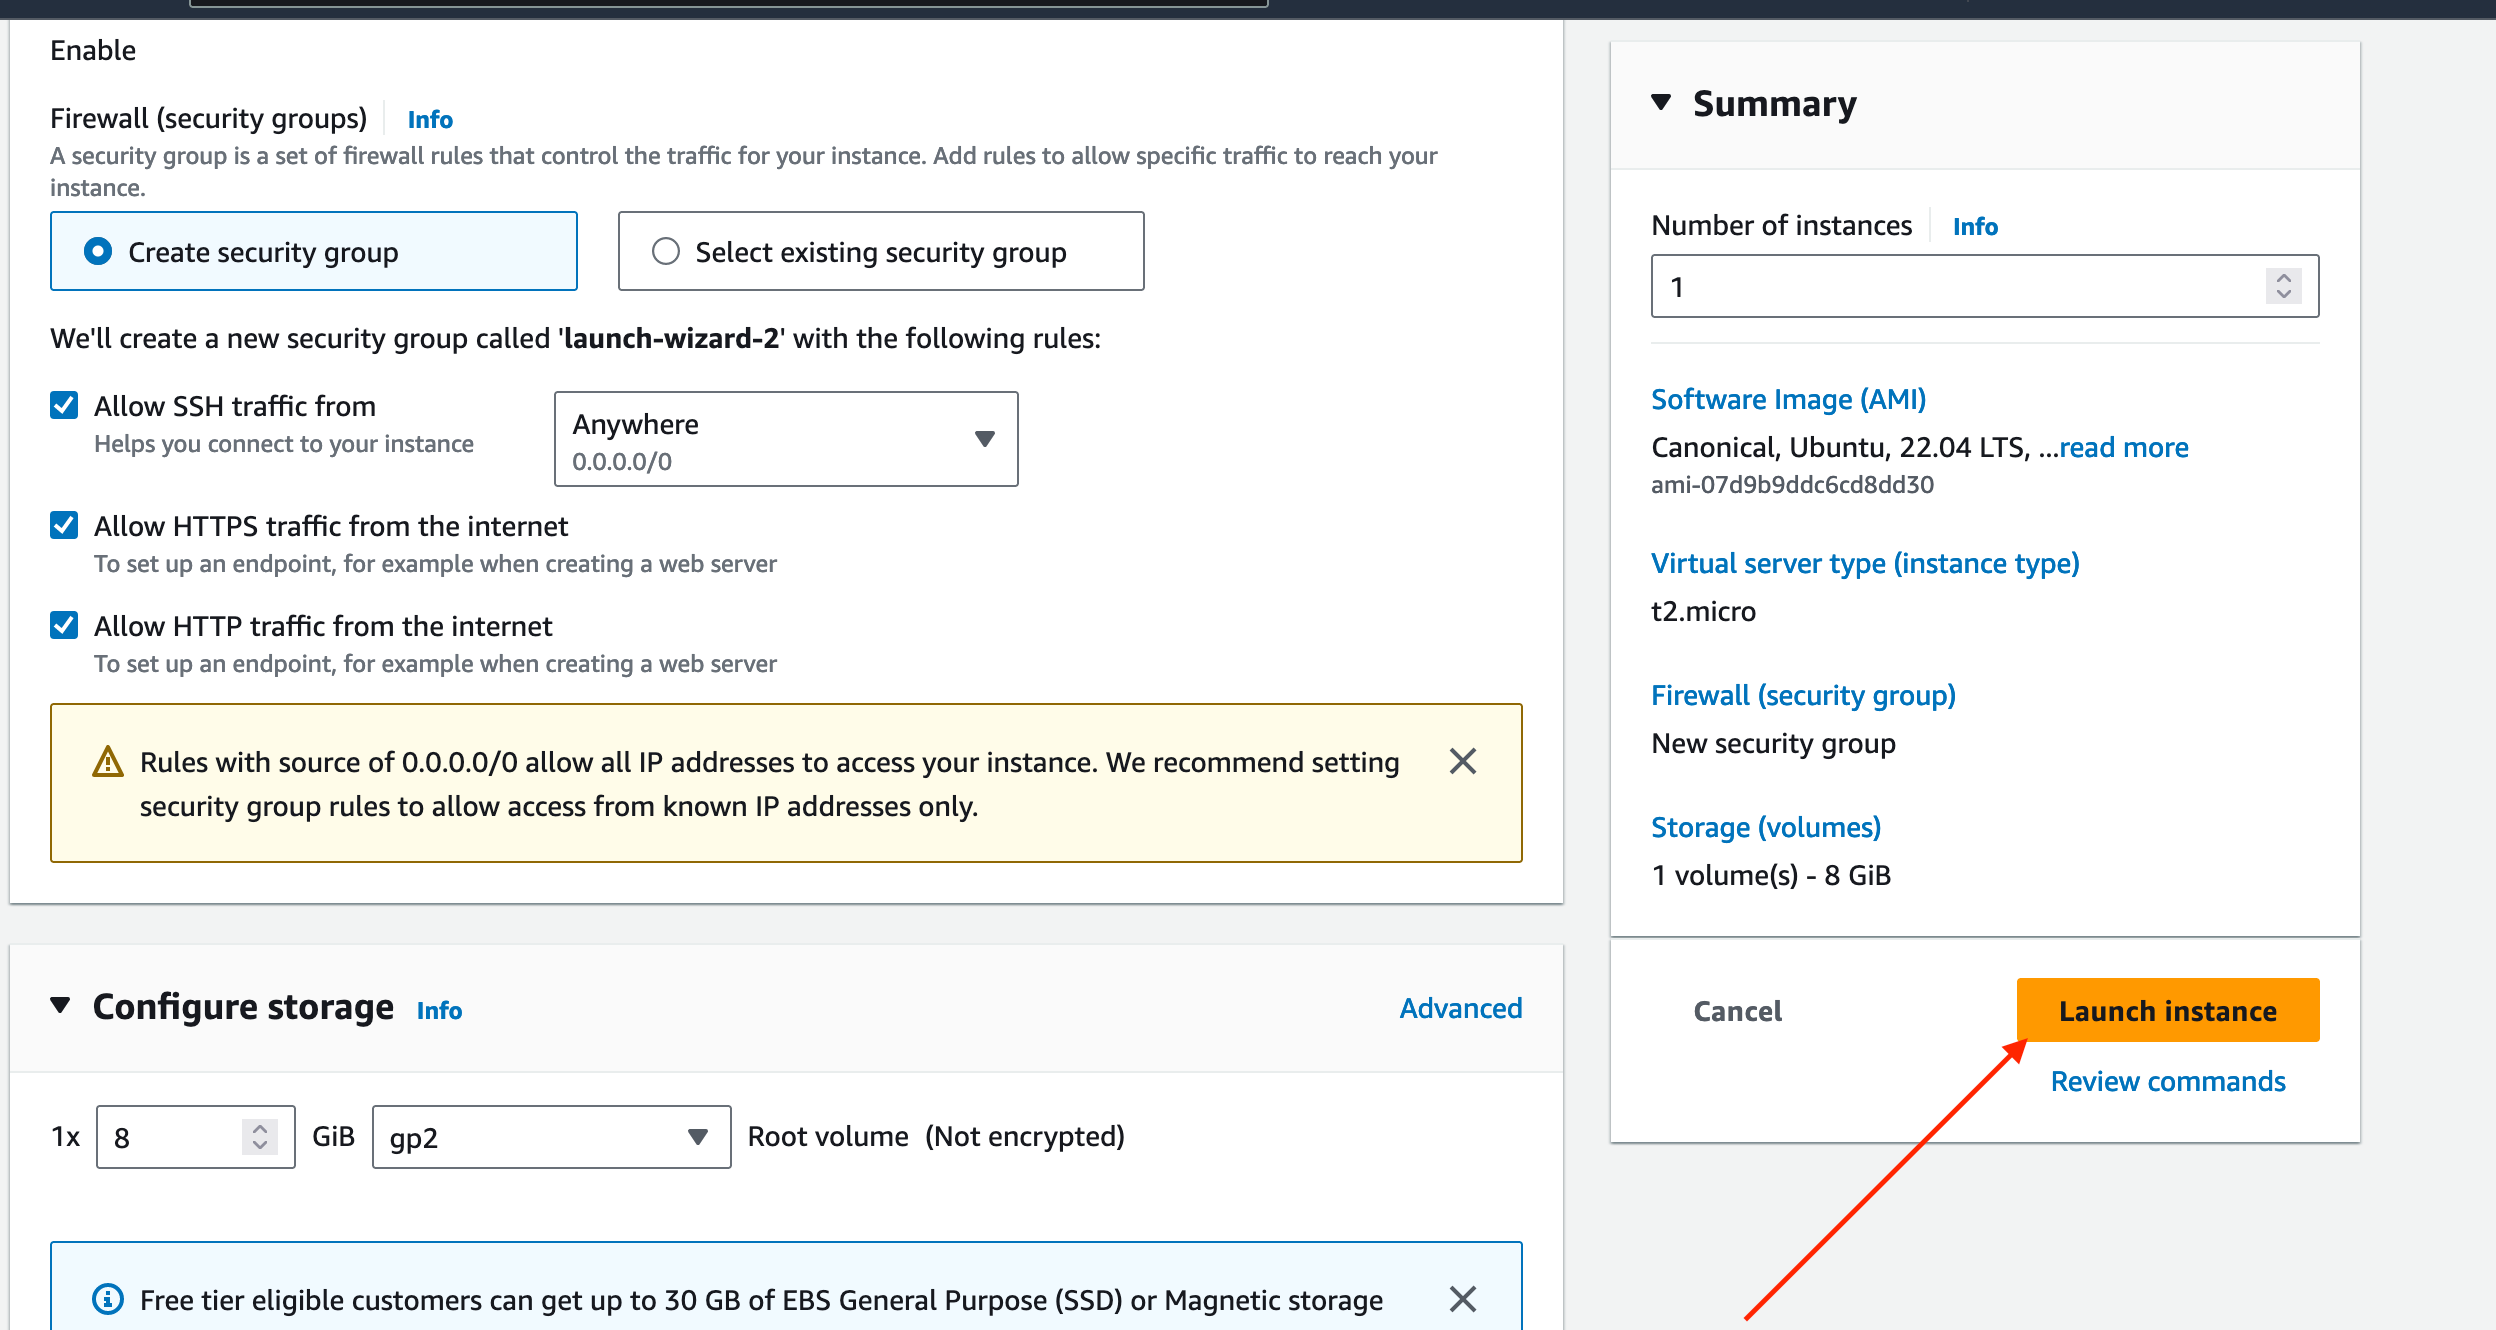The image size is (2496, 1330).
Task: Close the free tier info banner
Action: tap(1462, 1299)
